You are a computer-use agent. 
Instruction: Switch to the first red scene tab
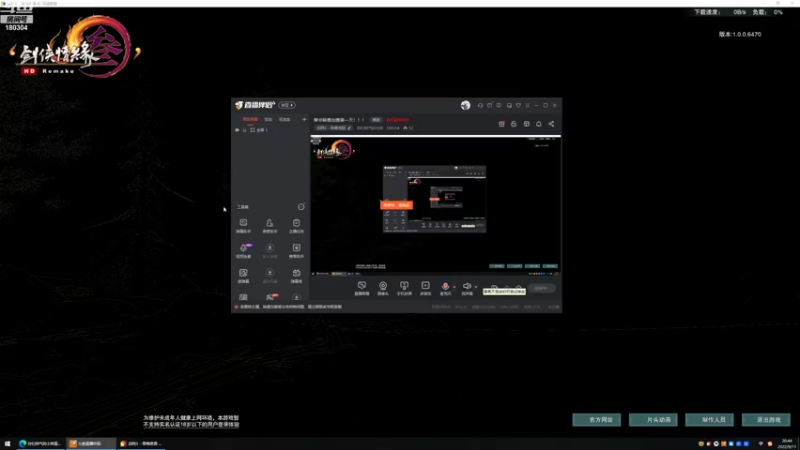point(250,119)
